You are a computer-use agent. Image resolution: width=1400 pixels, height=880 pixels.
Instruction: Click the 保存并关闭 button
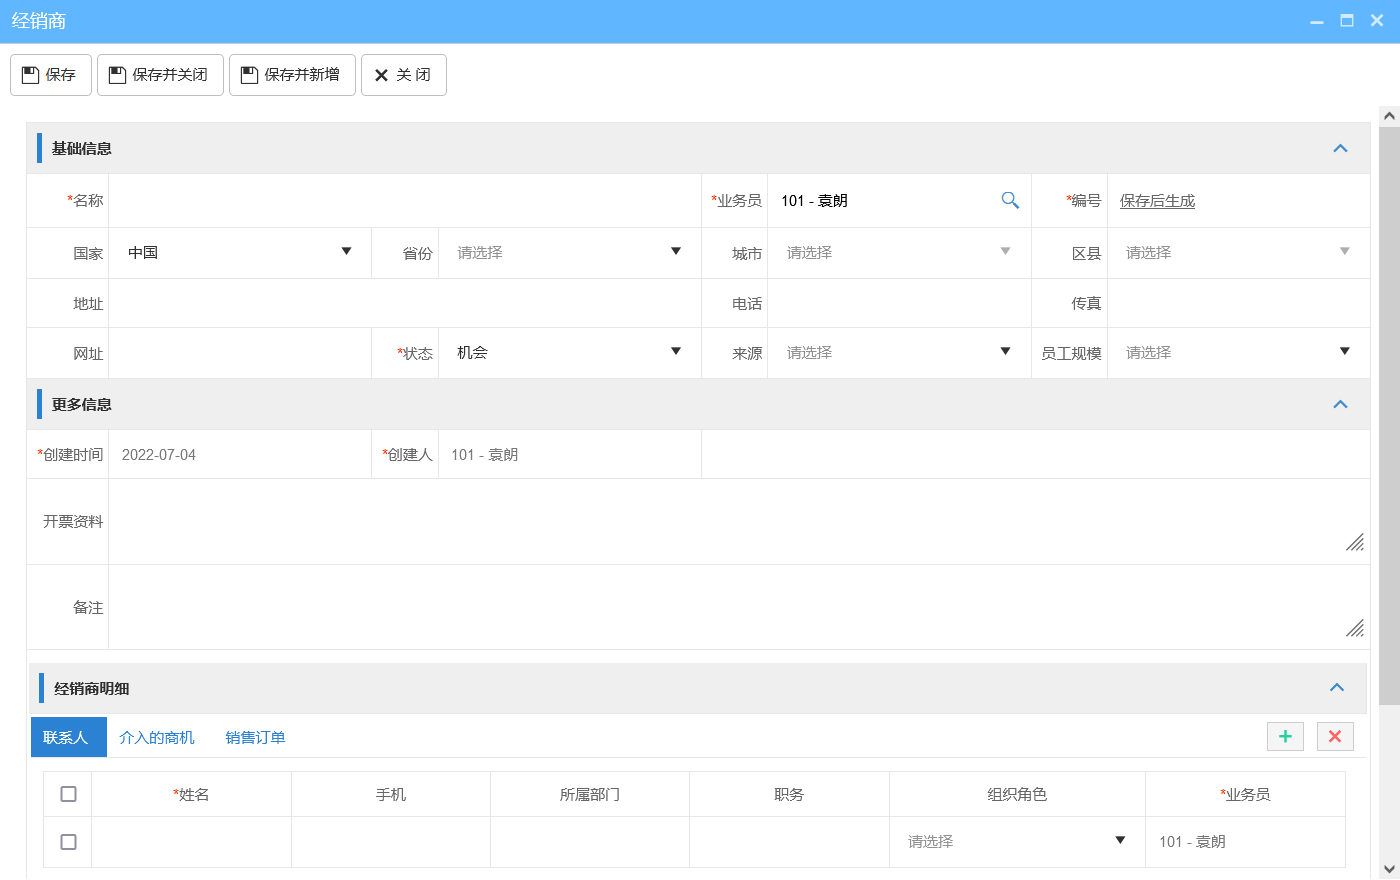(159, 74)
